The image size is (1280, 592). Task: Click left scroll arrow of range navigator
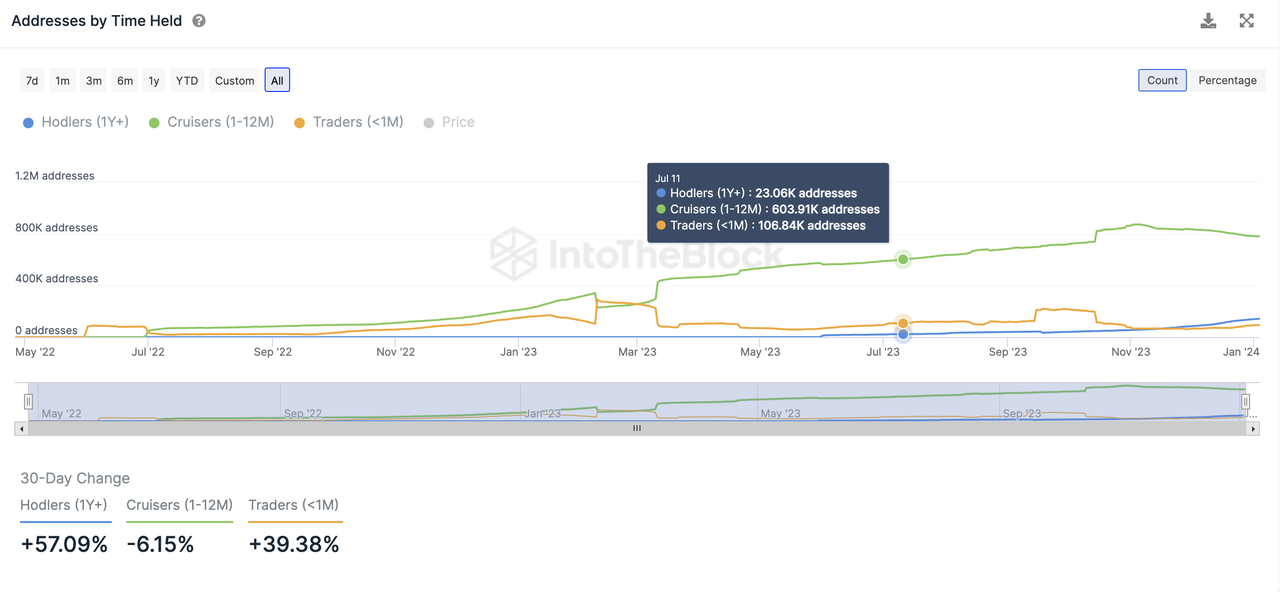(x=21, y=428)
